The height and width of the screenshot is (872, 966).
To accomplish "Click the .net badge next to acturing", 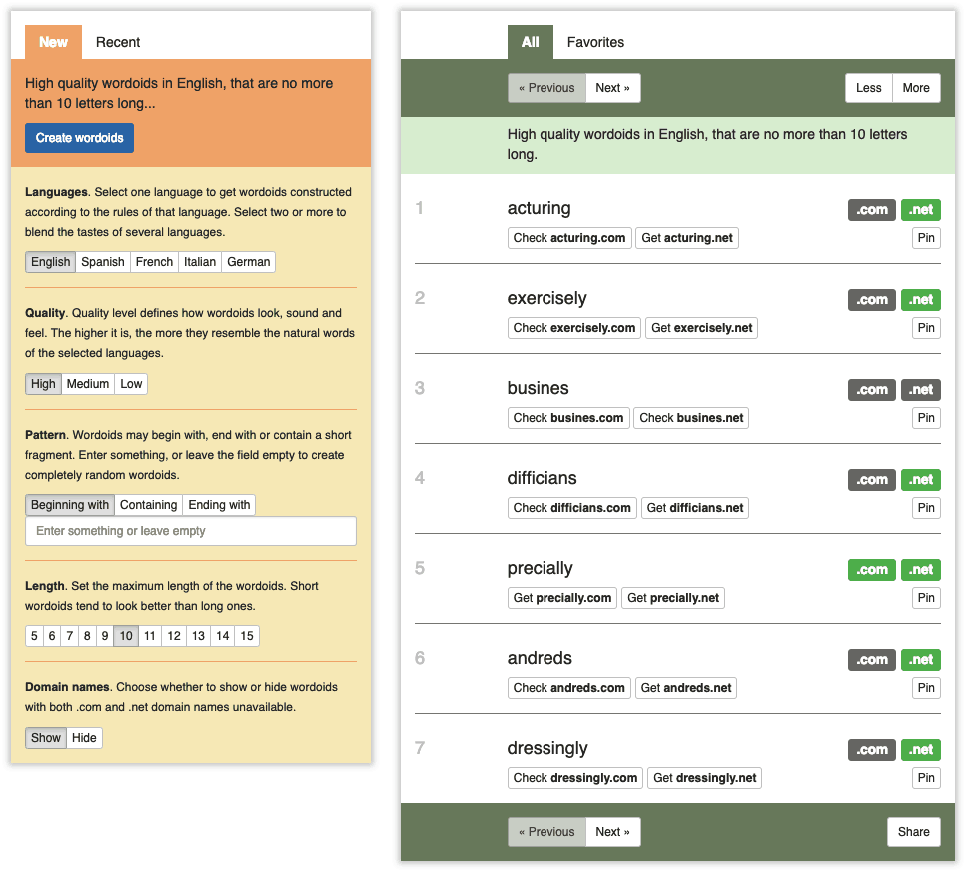I will click(x=920, y=210).
